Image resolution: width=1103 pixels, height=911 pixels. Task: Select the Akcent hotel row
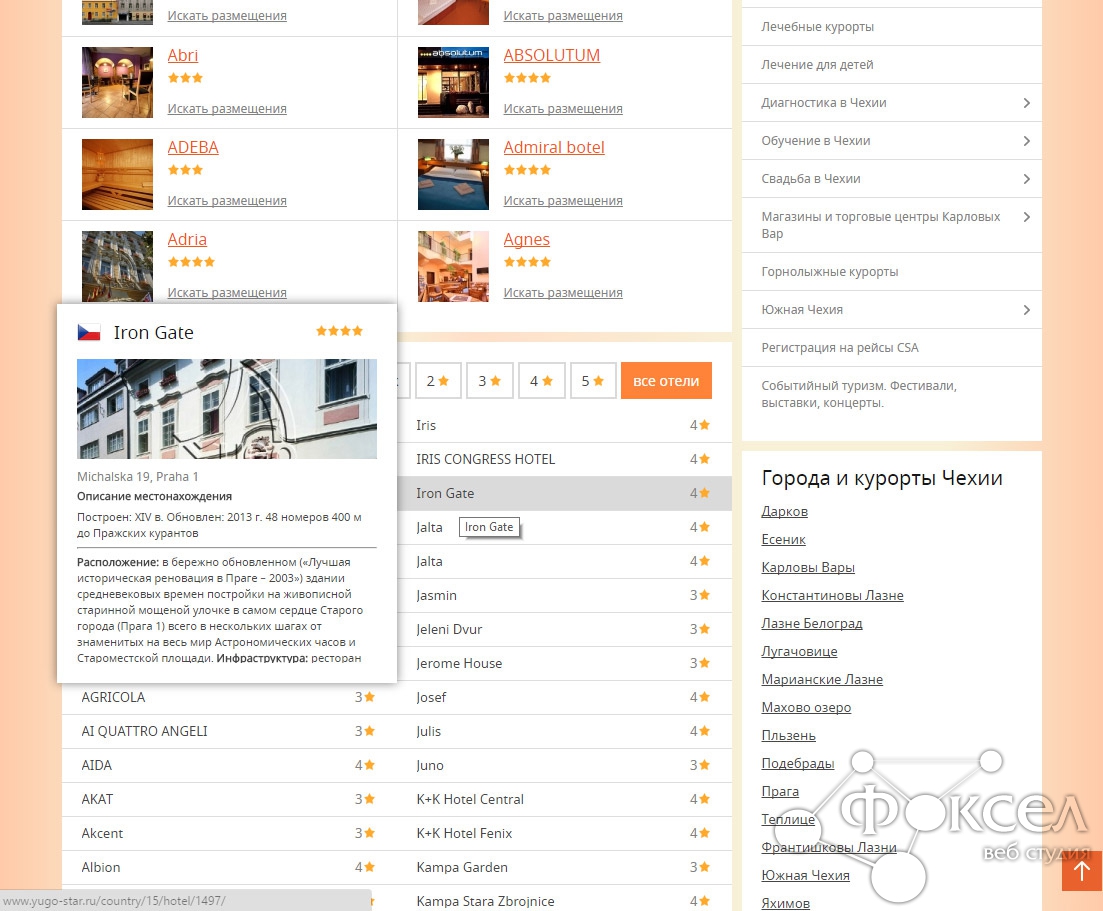(x=229, y=834)
